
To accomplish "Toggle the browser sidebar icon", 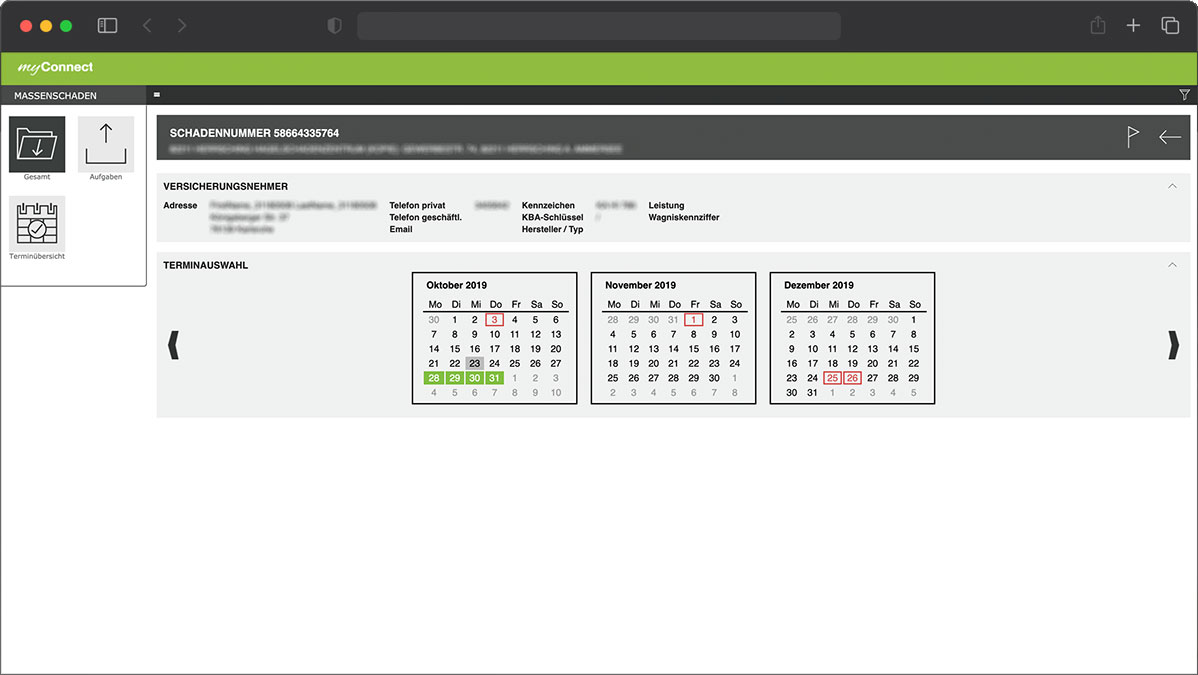I will click(107, 26).
